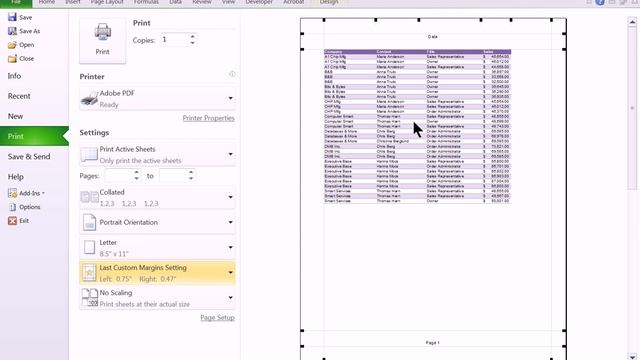Expand the Print Active Sheets dropdown arrow
This screenshot has width=640, height=360.
pos(231,154)
